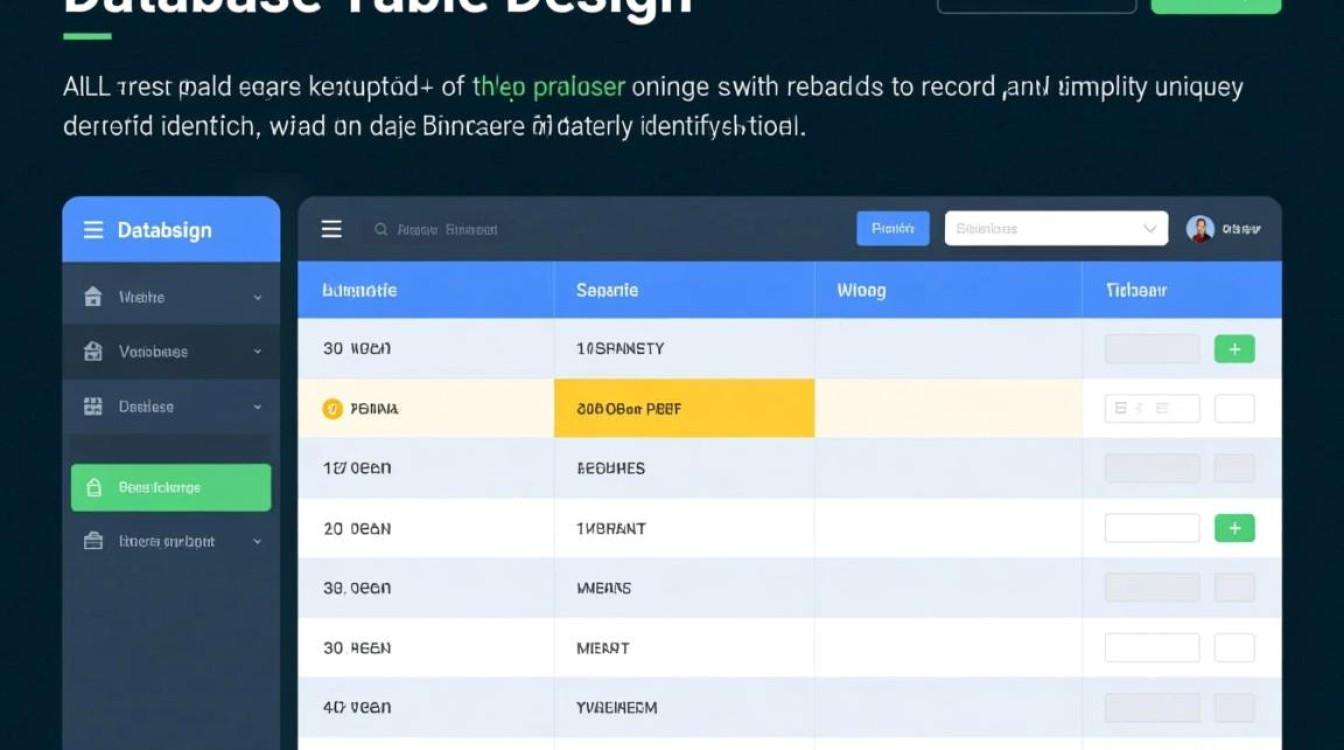Click the blue button left of the dropdown
This screenshot has height=750, width=1344.
point(892,229)
